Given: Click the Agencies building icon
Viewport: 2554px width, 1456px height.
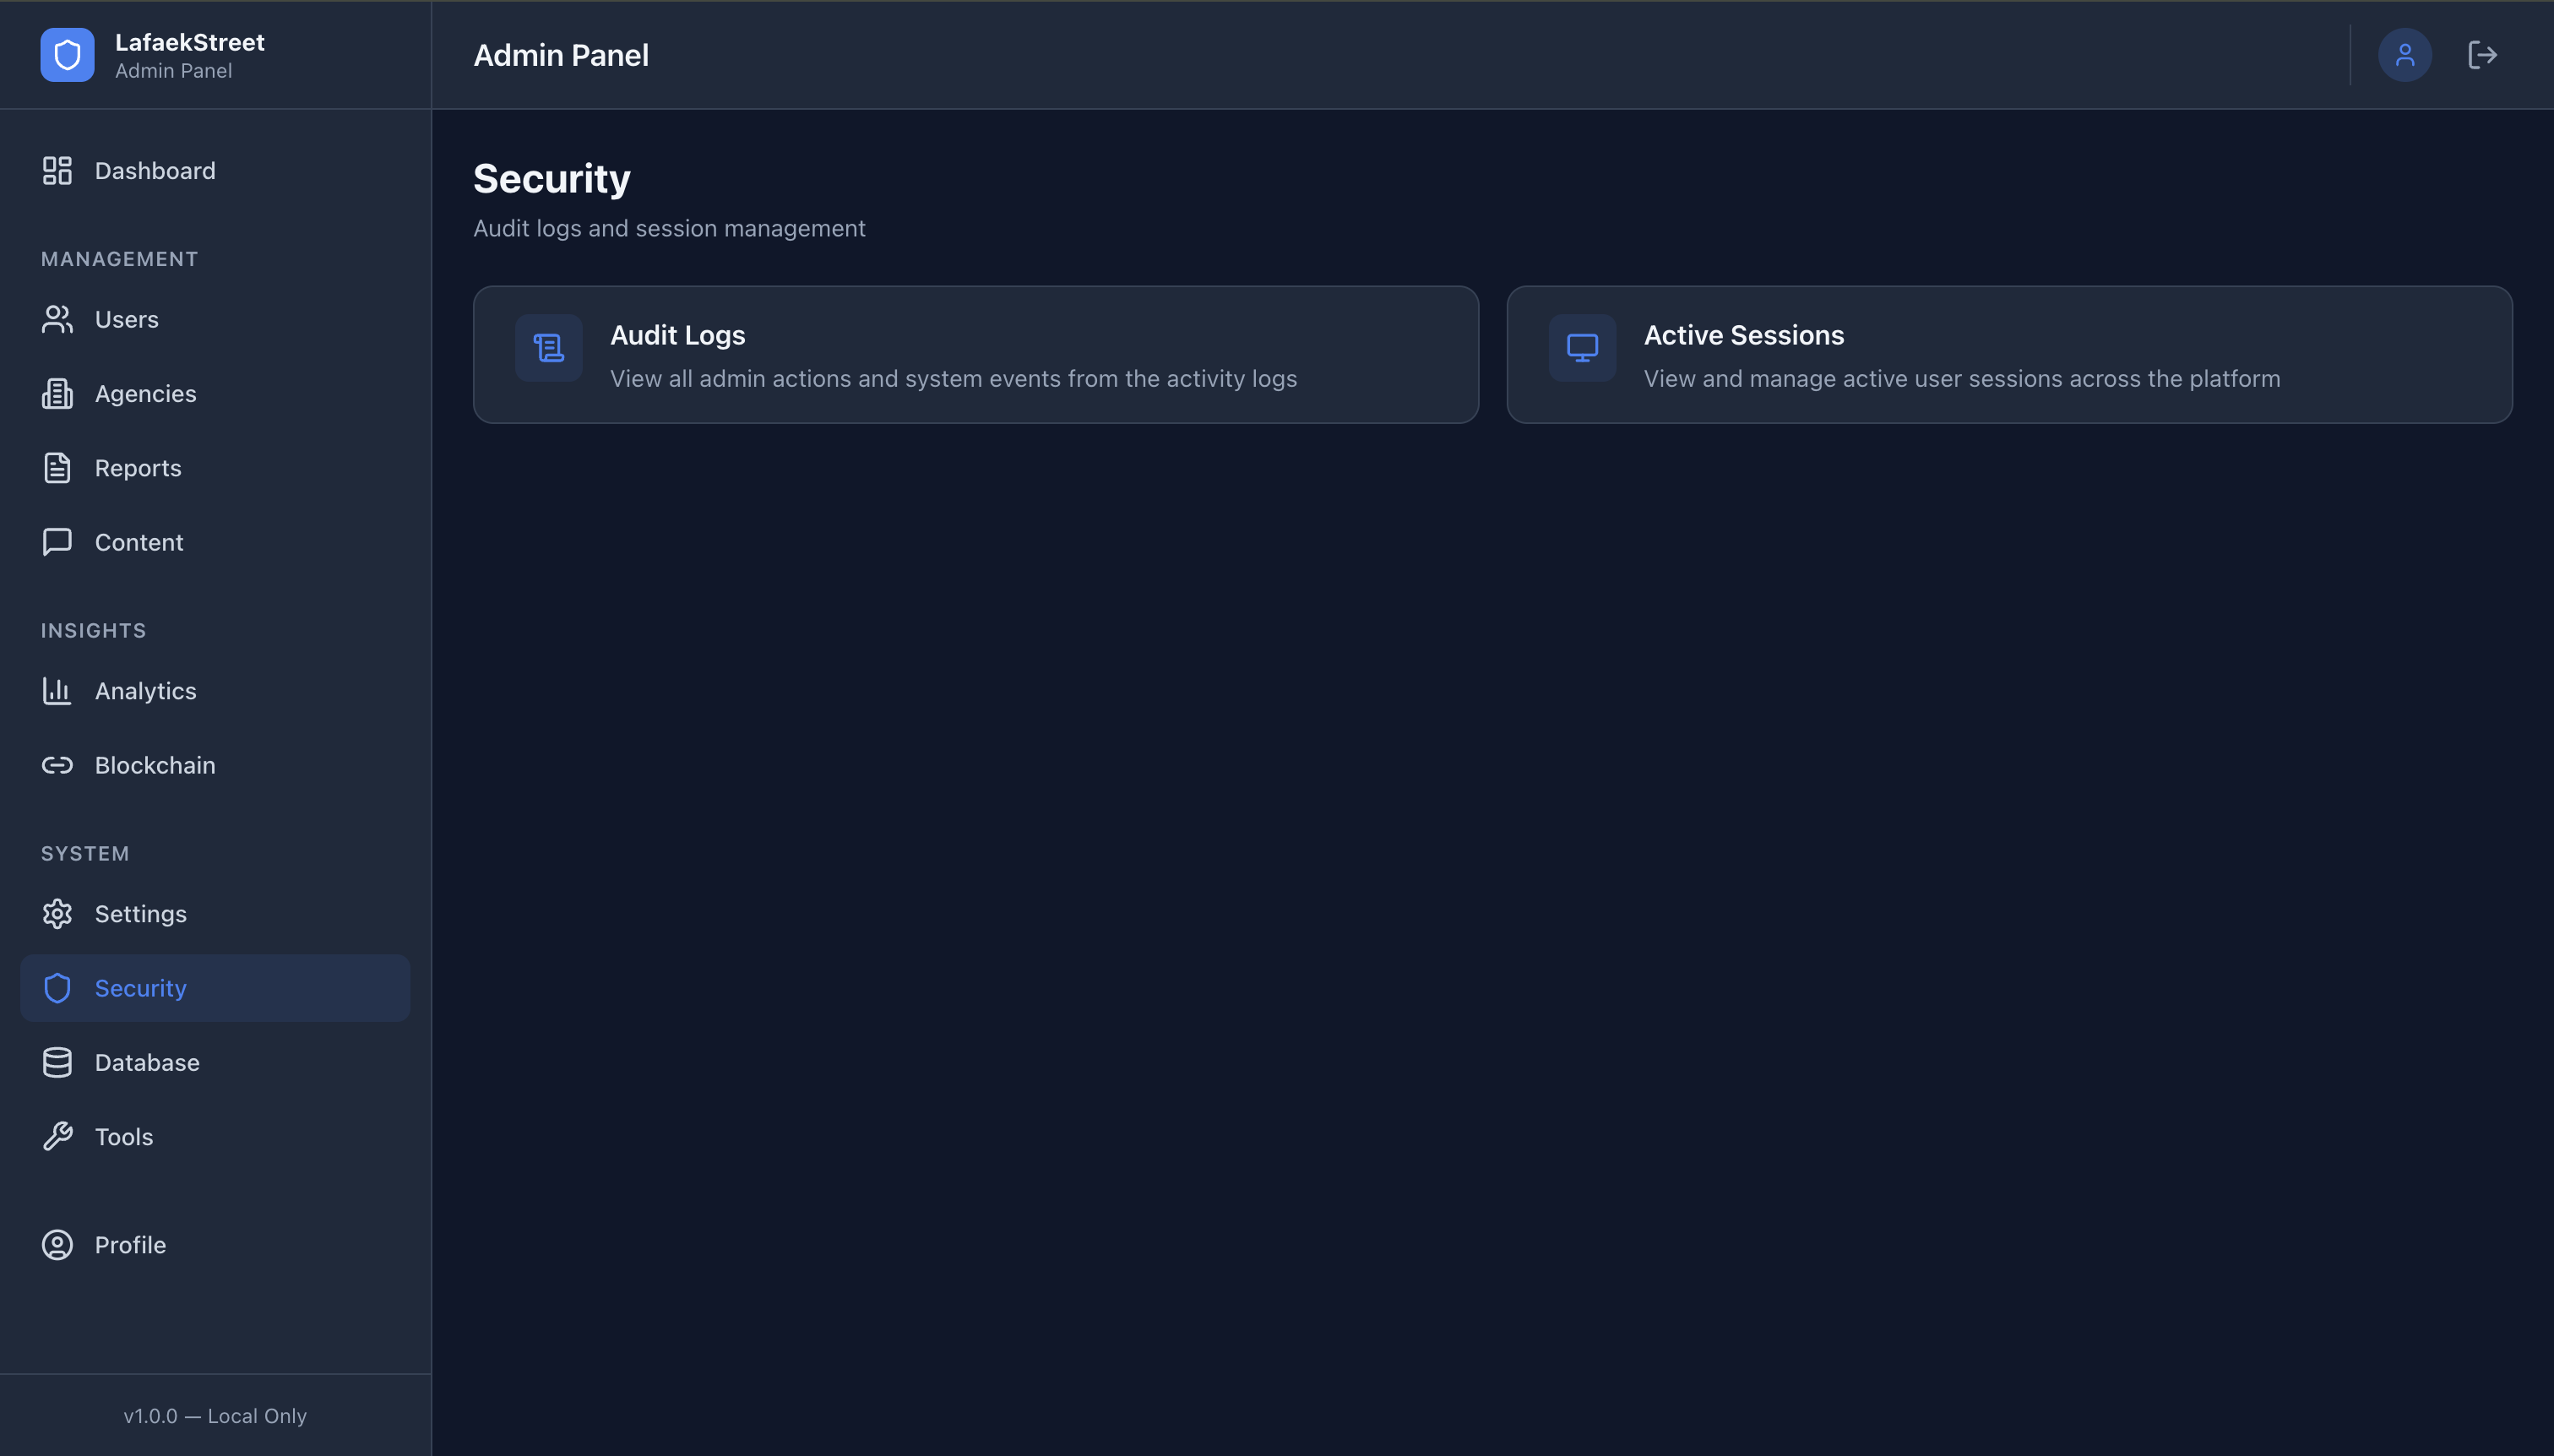Looking at the screenshot, I should coord(57,393).
